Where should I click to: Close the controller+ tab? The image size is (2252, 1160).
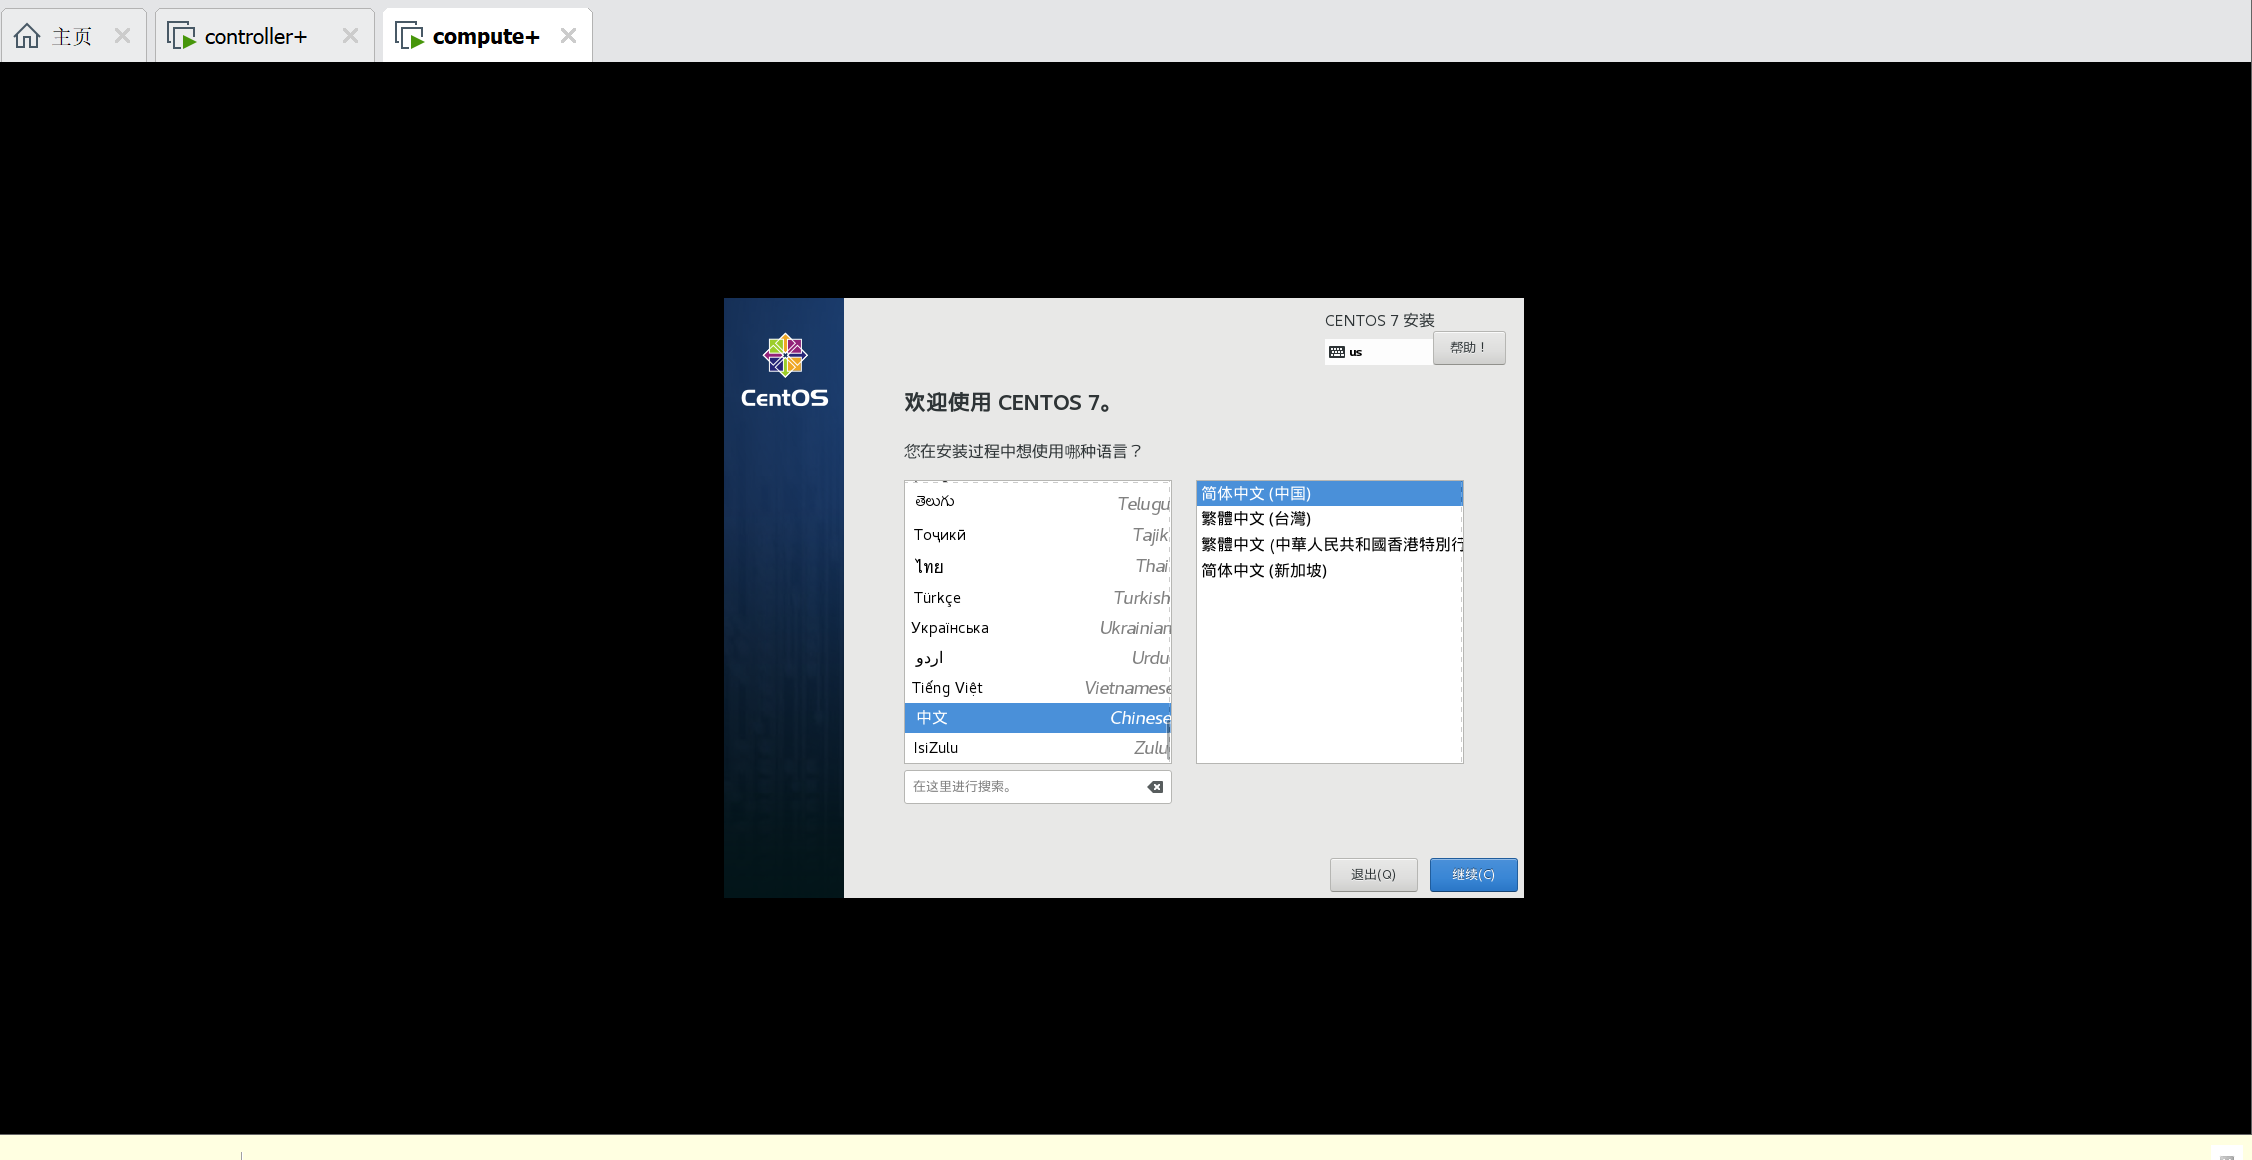[x=350, y=36]
